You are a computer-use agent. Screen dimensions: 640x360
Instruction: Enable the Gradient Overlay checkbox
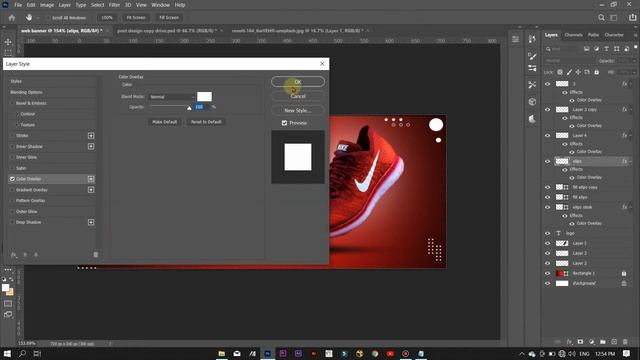(12, 190)
